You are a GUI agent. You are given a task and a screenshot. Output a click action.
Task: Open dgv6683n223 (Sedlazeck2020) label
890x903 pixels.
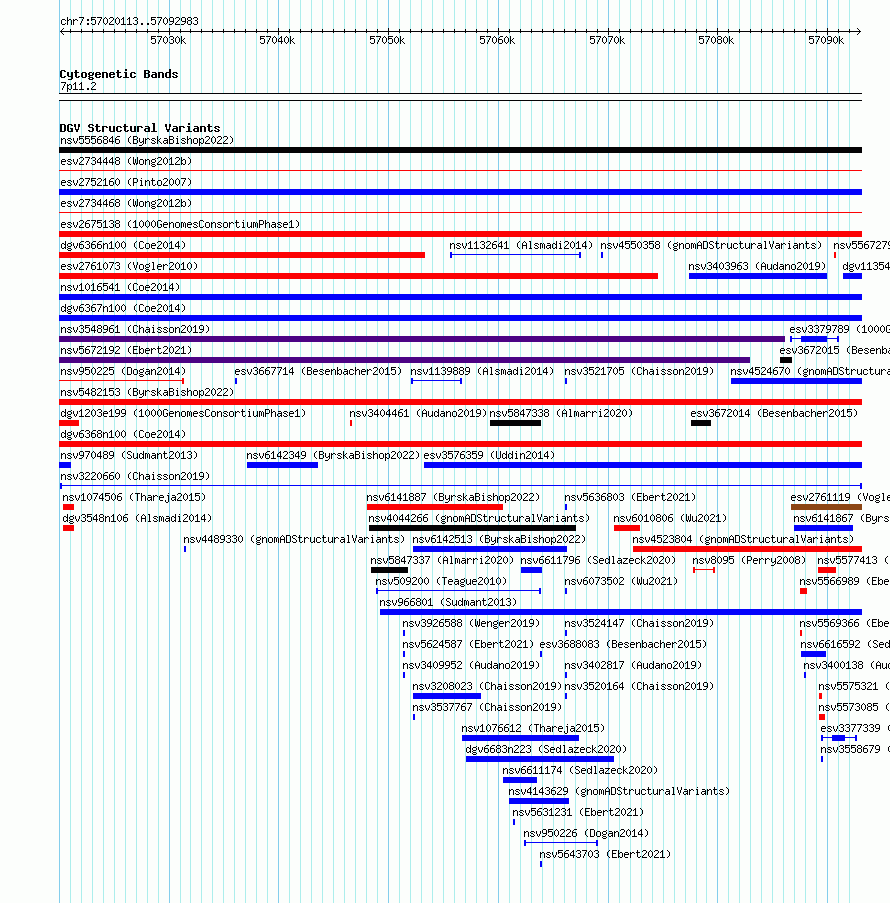[546, 749]
